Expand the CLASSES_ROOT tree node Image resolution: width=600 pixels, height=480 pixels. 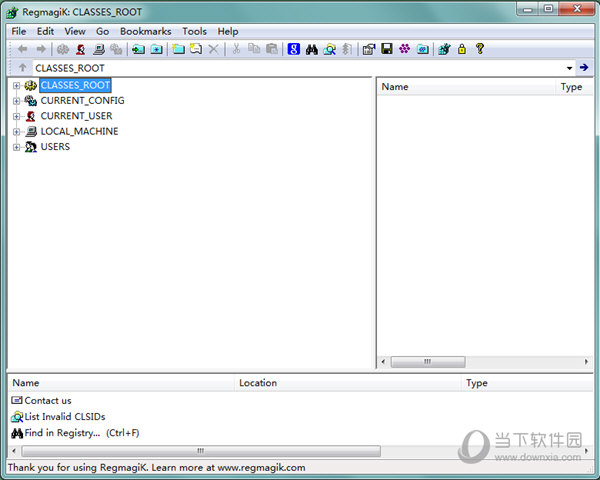16,85
